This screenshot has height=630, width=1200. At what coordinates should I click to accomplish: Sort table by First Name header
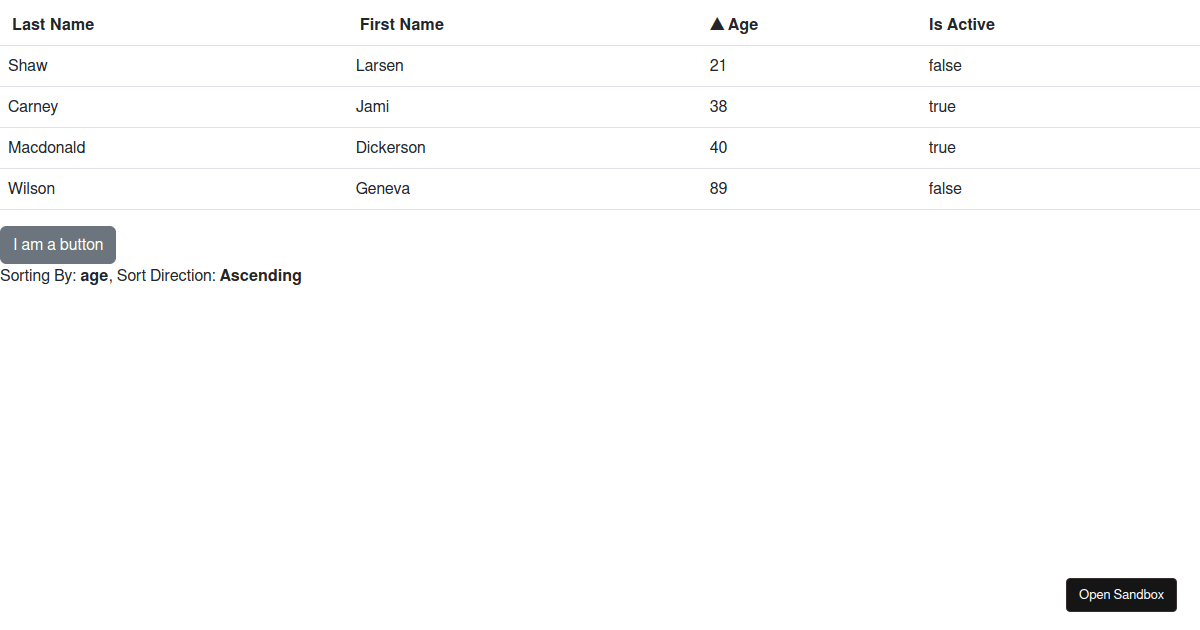tap(402, 24)
